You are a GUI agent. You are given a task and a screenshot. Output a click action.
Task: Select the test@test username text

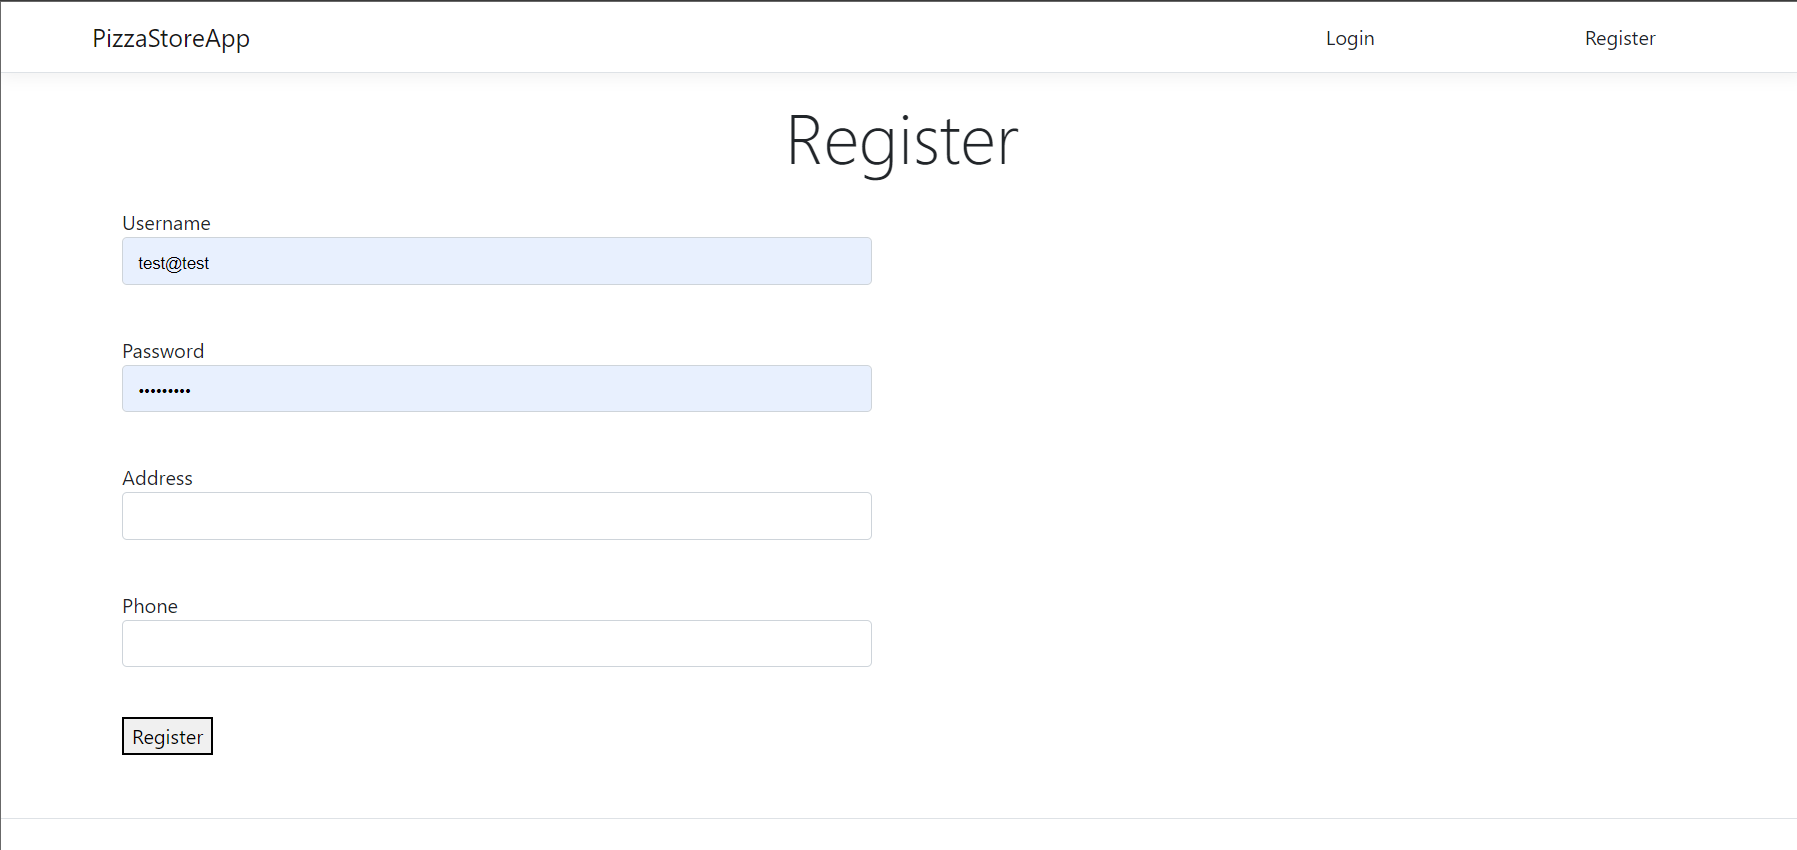coord(173,262)
